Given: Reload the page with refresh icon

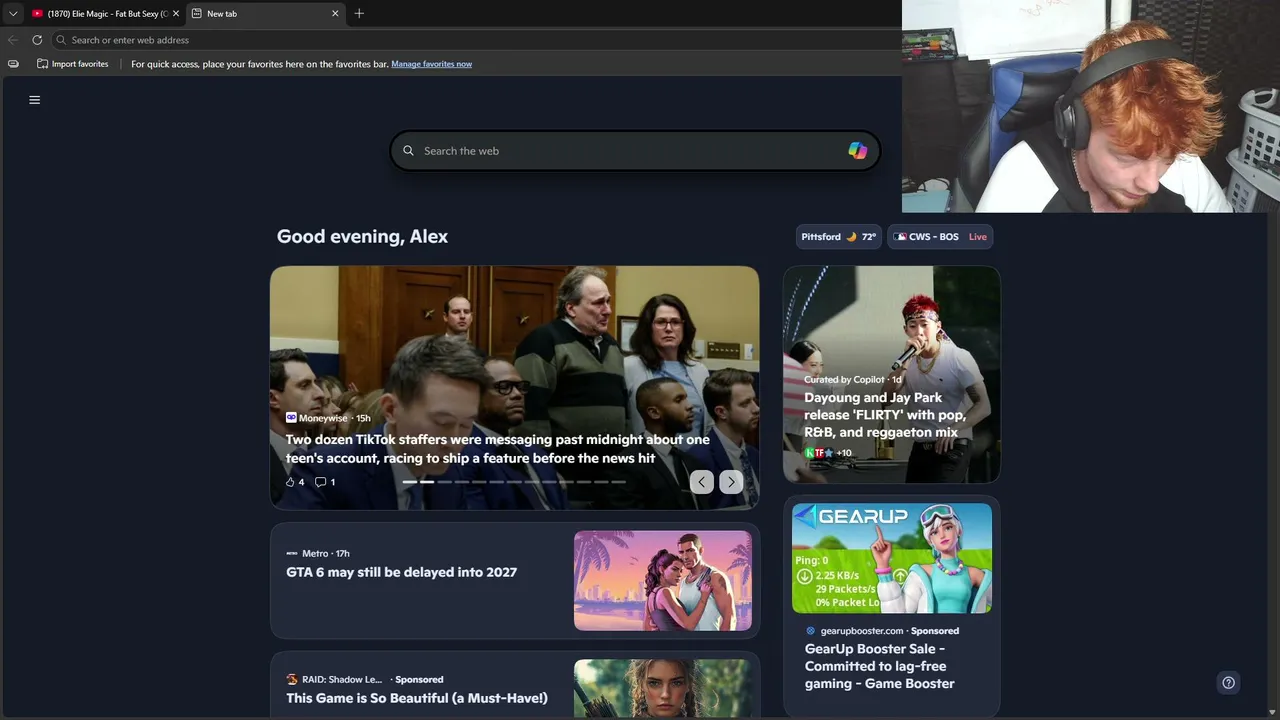Looking at the screenshot, I should pyautogui.click(x=37, y=40).
